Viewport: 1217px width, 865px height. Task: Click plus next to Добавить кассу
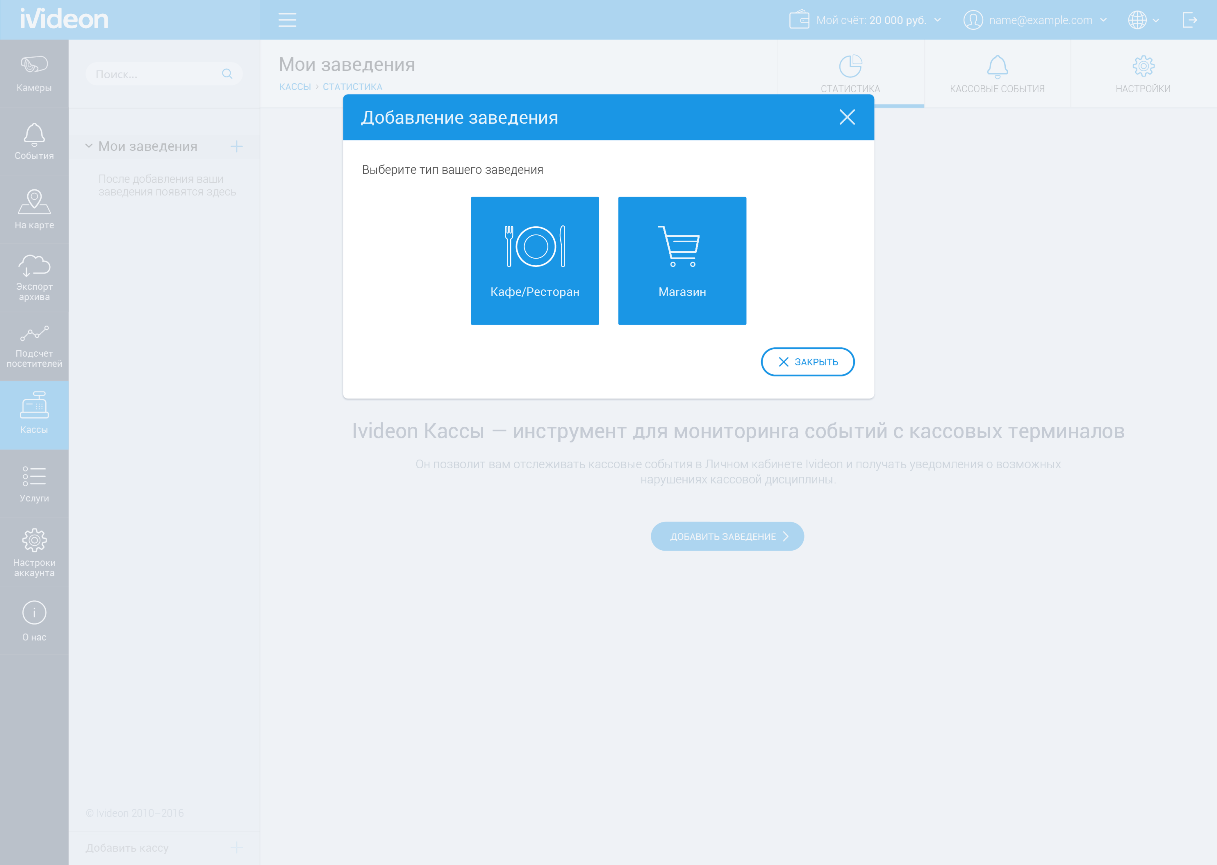(237, 848)
